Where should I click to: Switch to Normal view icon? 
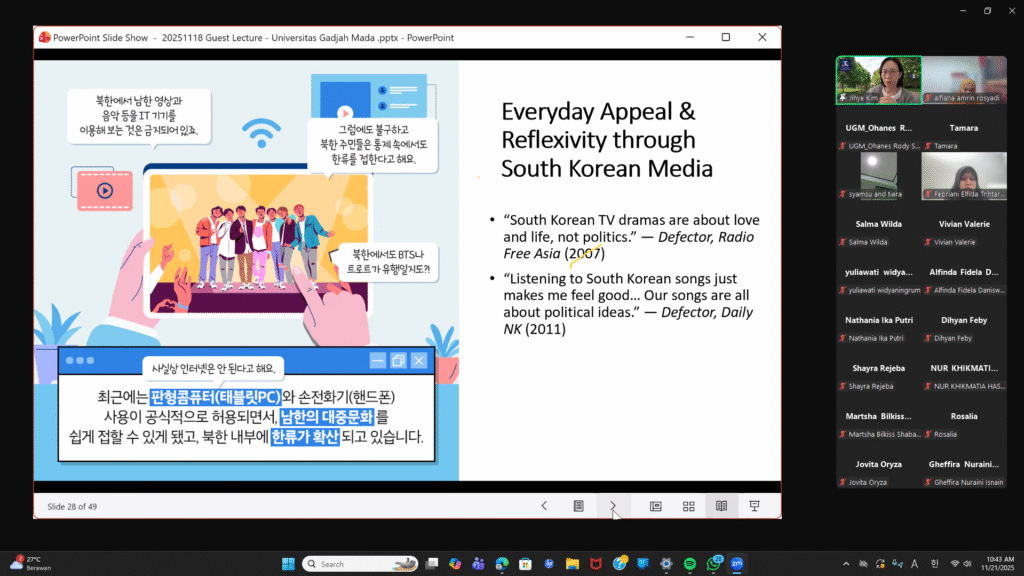coord(656,506)
